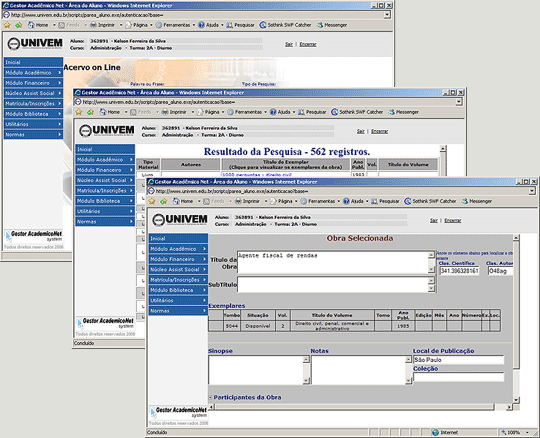The image size is (540, 438).
Task: Open Home dropdown arrow in front window
Action: point(199,201)
